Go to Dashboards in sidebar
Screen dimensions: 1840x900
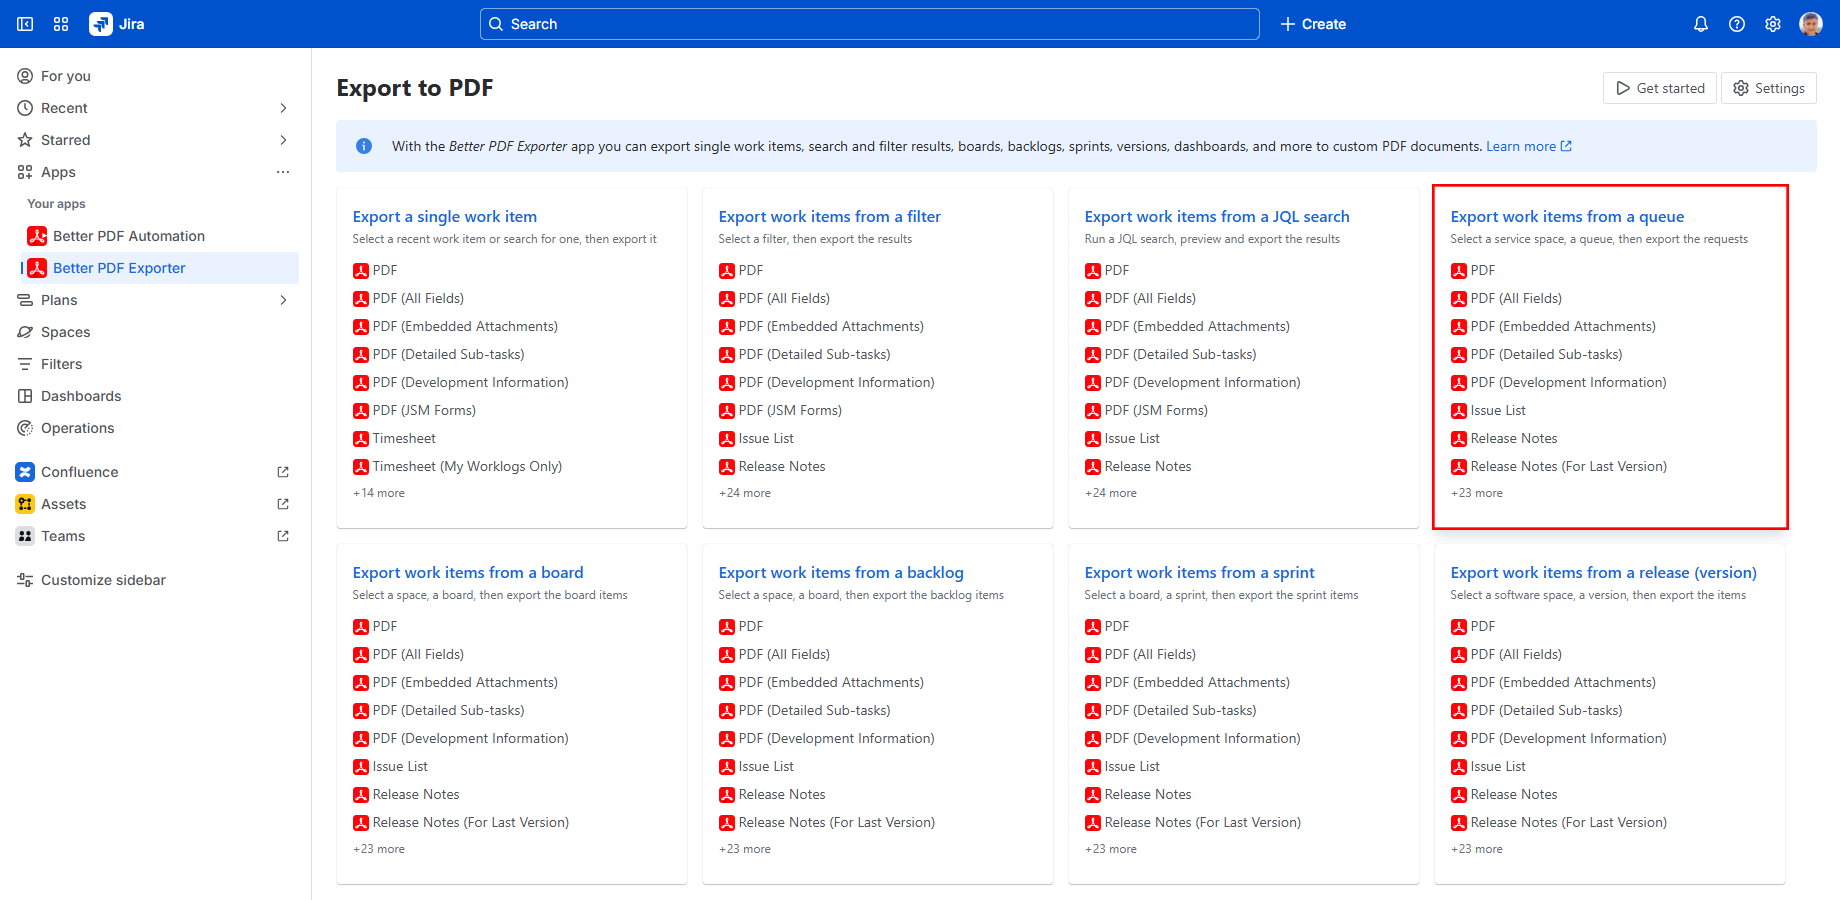tap(80, 396)
